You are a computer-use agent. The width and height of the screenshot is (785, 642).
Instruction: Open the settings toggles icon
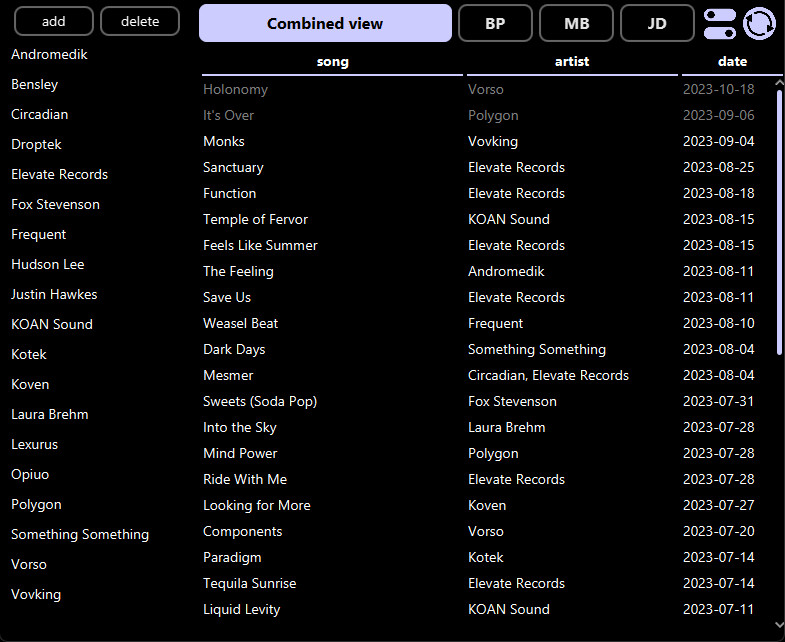click(719, 24)
